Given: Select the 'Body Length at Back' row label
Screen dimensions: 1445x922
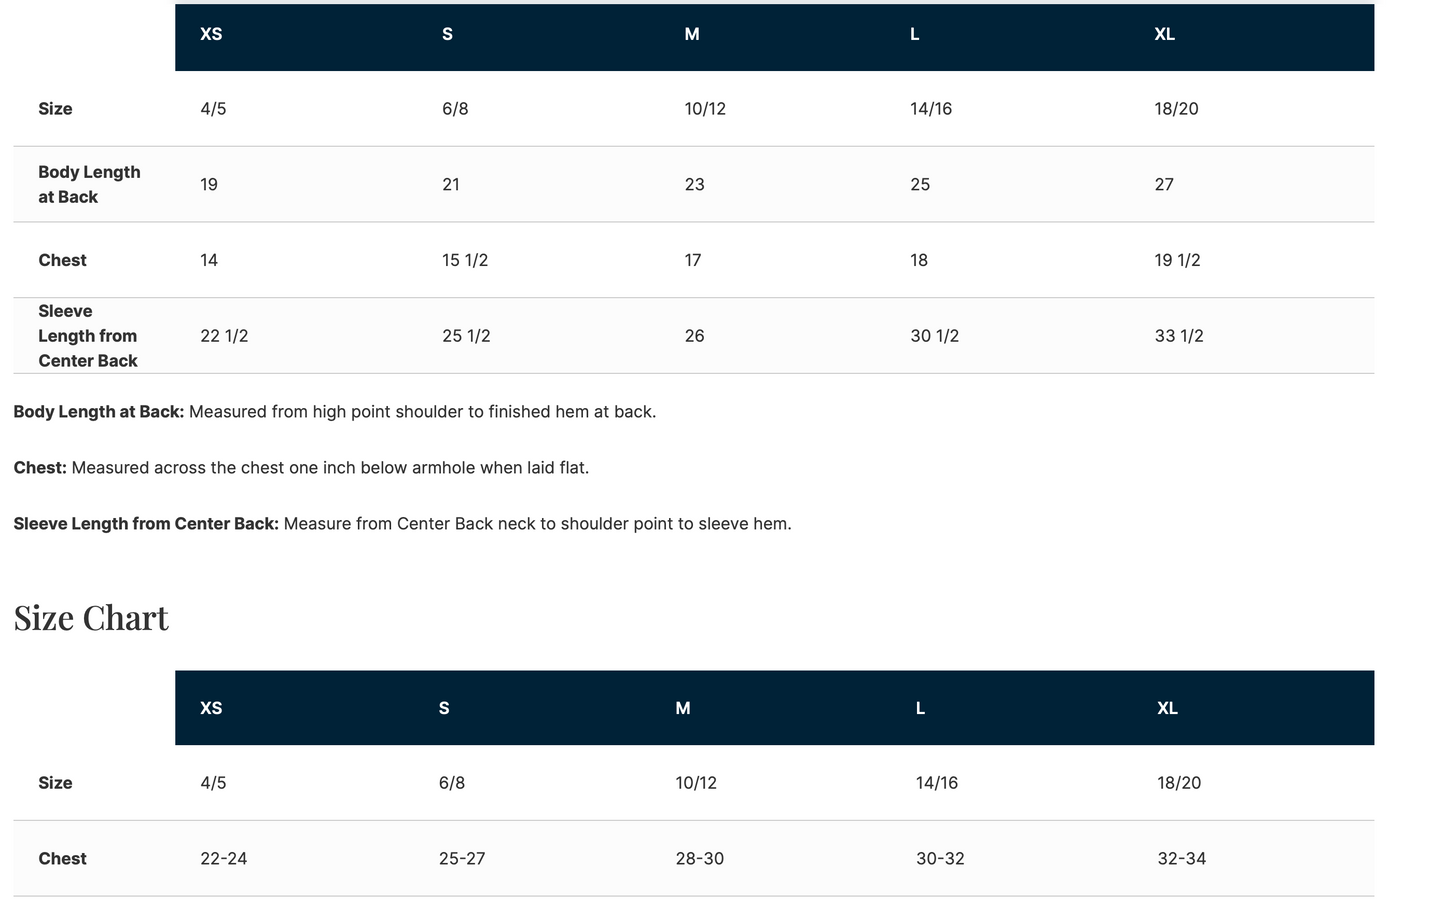Looking at the screenshot, I should [x=89, y=185].
